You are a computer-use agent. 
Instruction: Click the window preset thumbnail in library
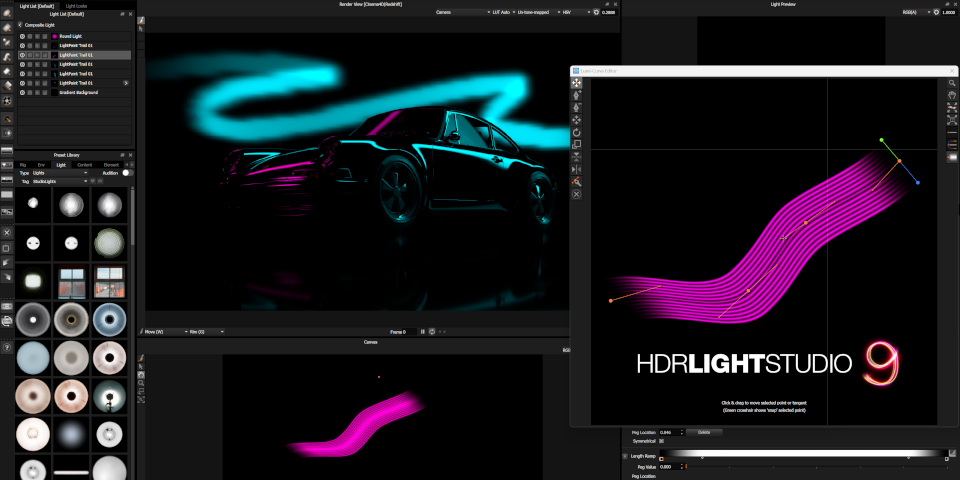coord(70,282)
